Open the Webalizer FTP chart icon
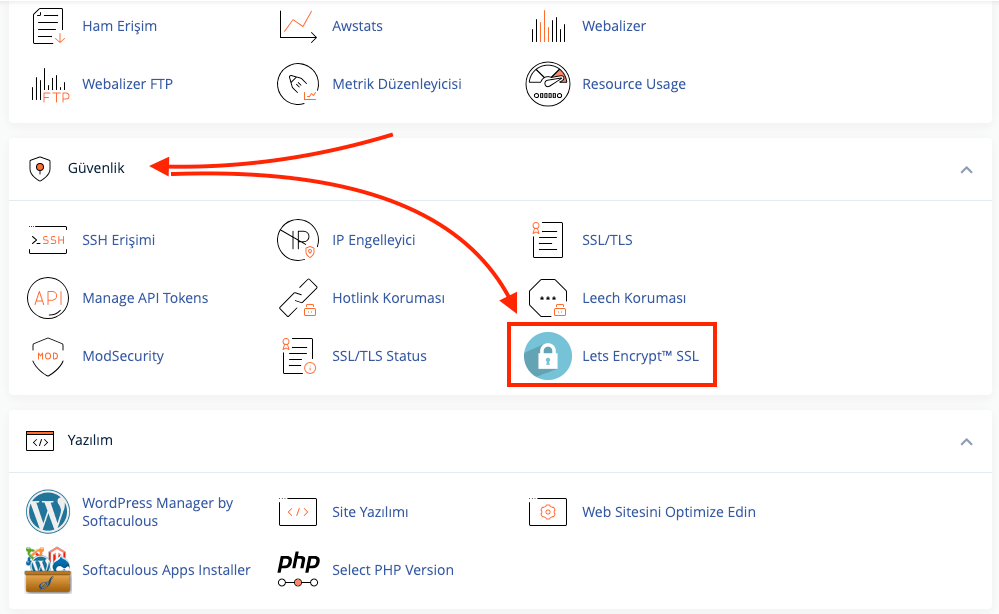This screenshot has width=999, height=614. coord(47,84)
